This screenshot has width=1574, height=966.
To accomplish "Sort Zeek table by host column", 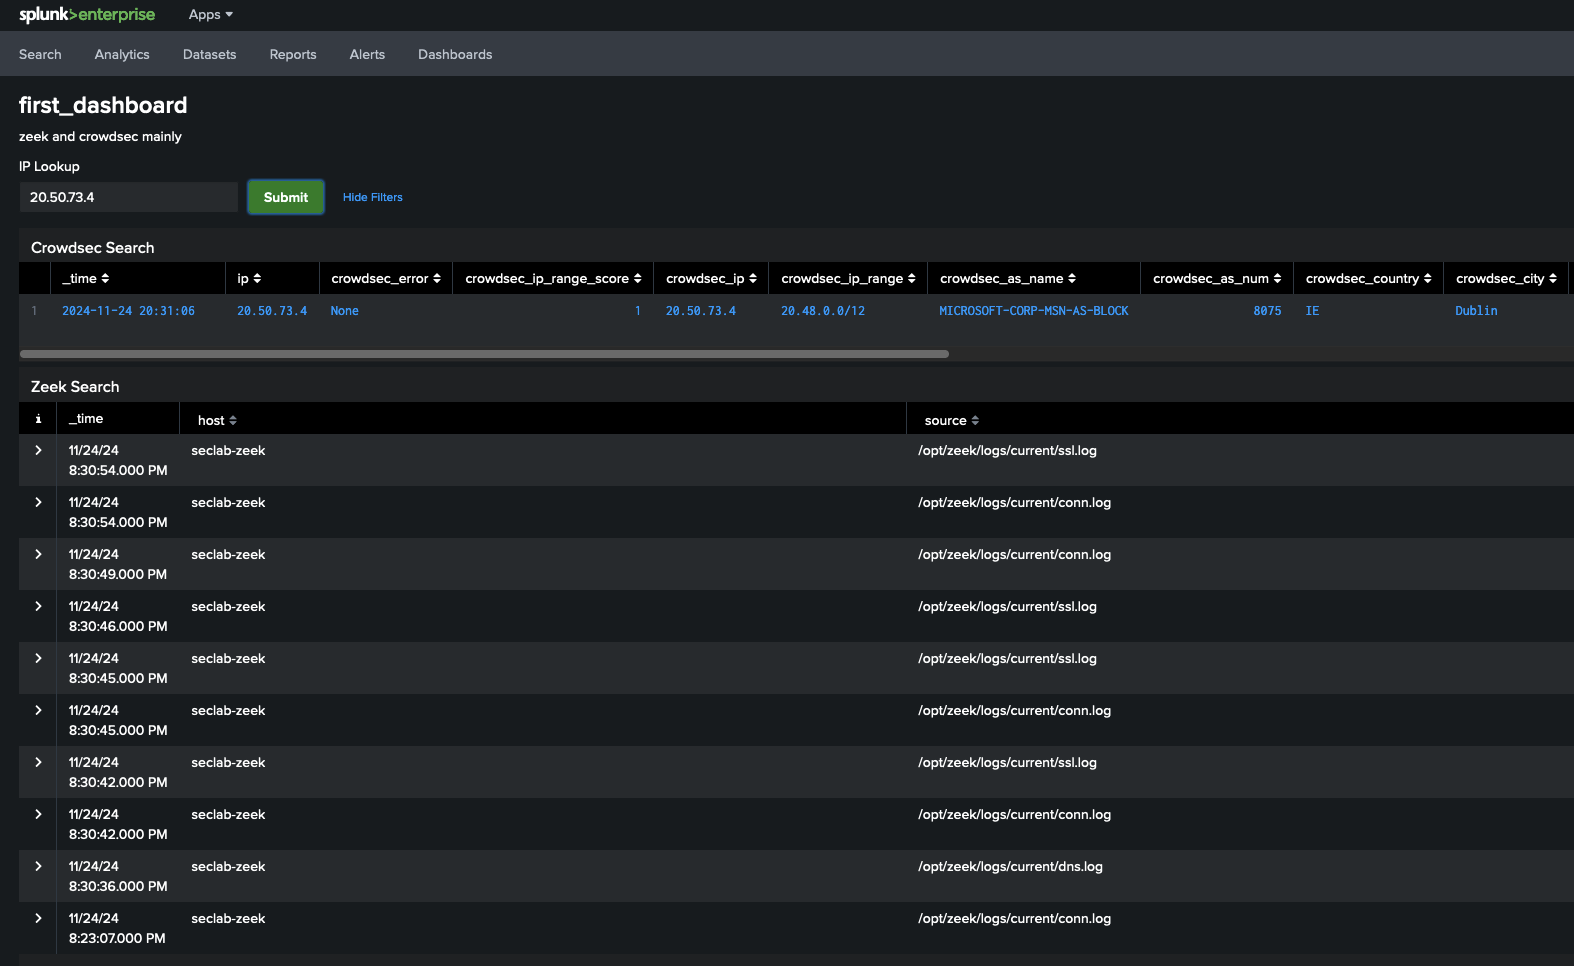I will pyautogui.click(x=217, y=420).
